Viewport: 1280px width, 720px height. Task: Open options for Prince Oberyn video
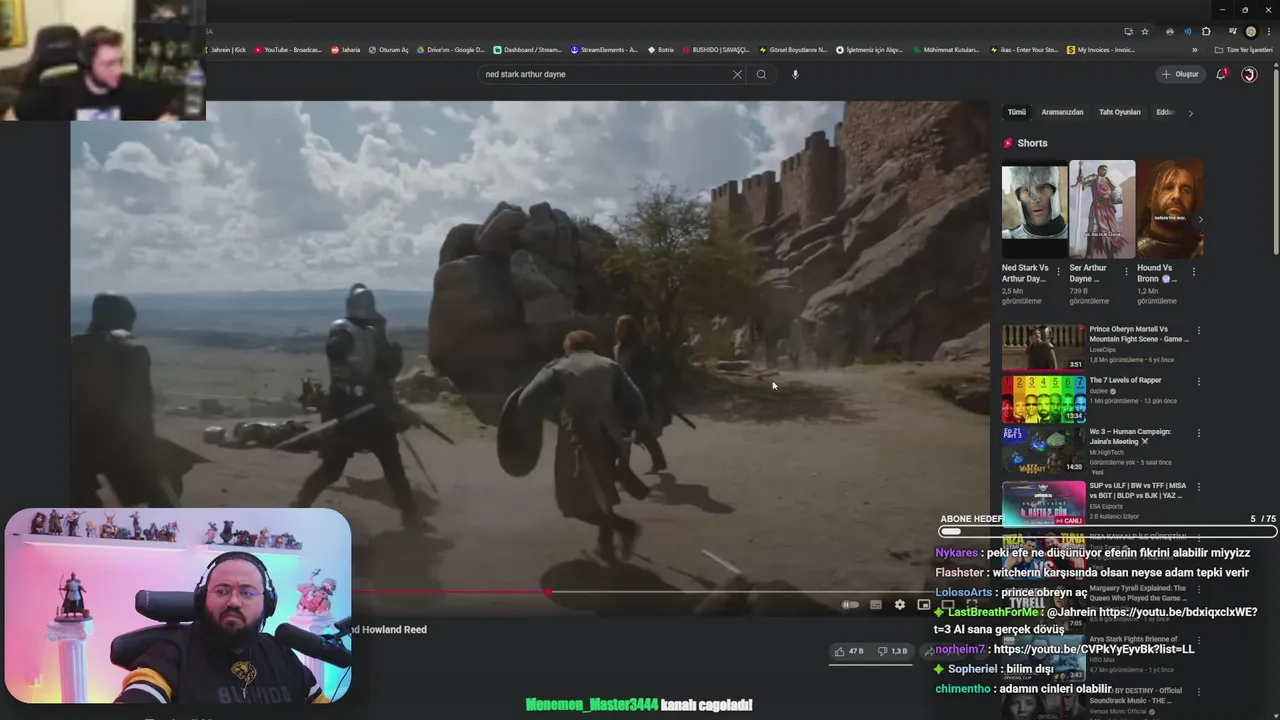click(x=1198, y=330)
